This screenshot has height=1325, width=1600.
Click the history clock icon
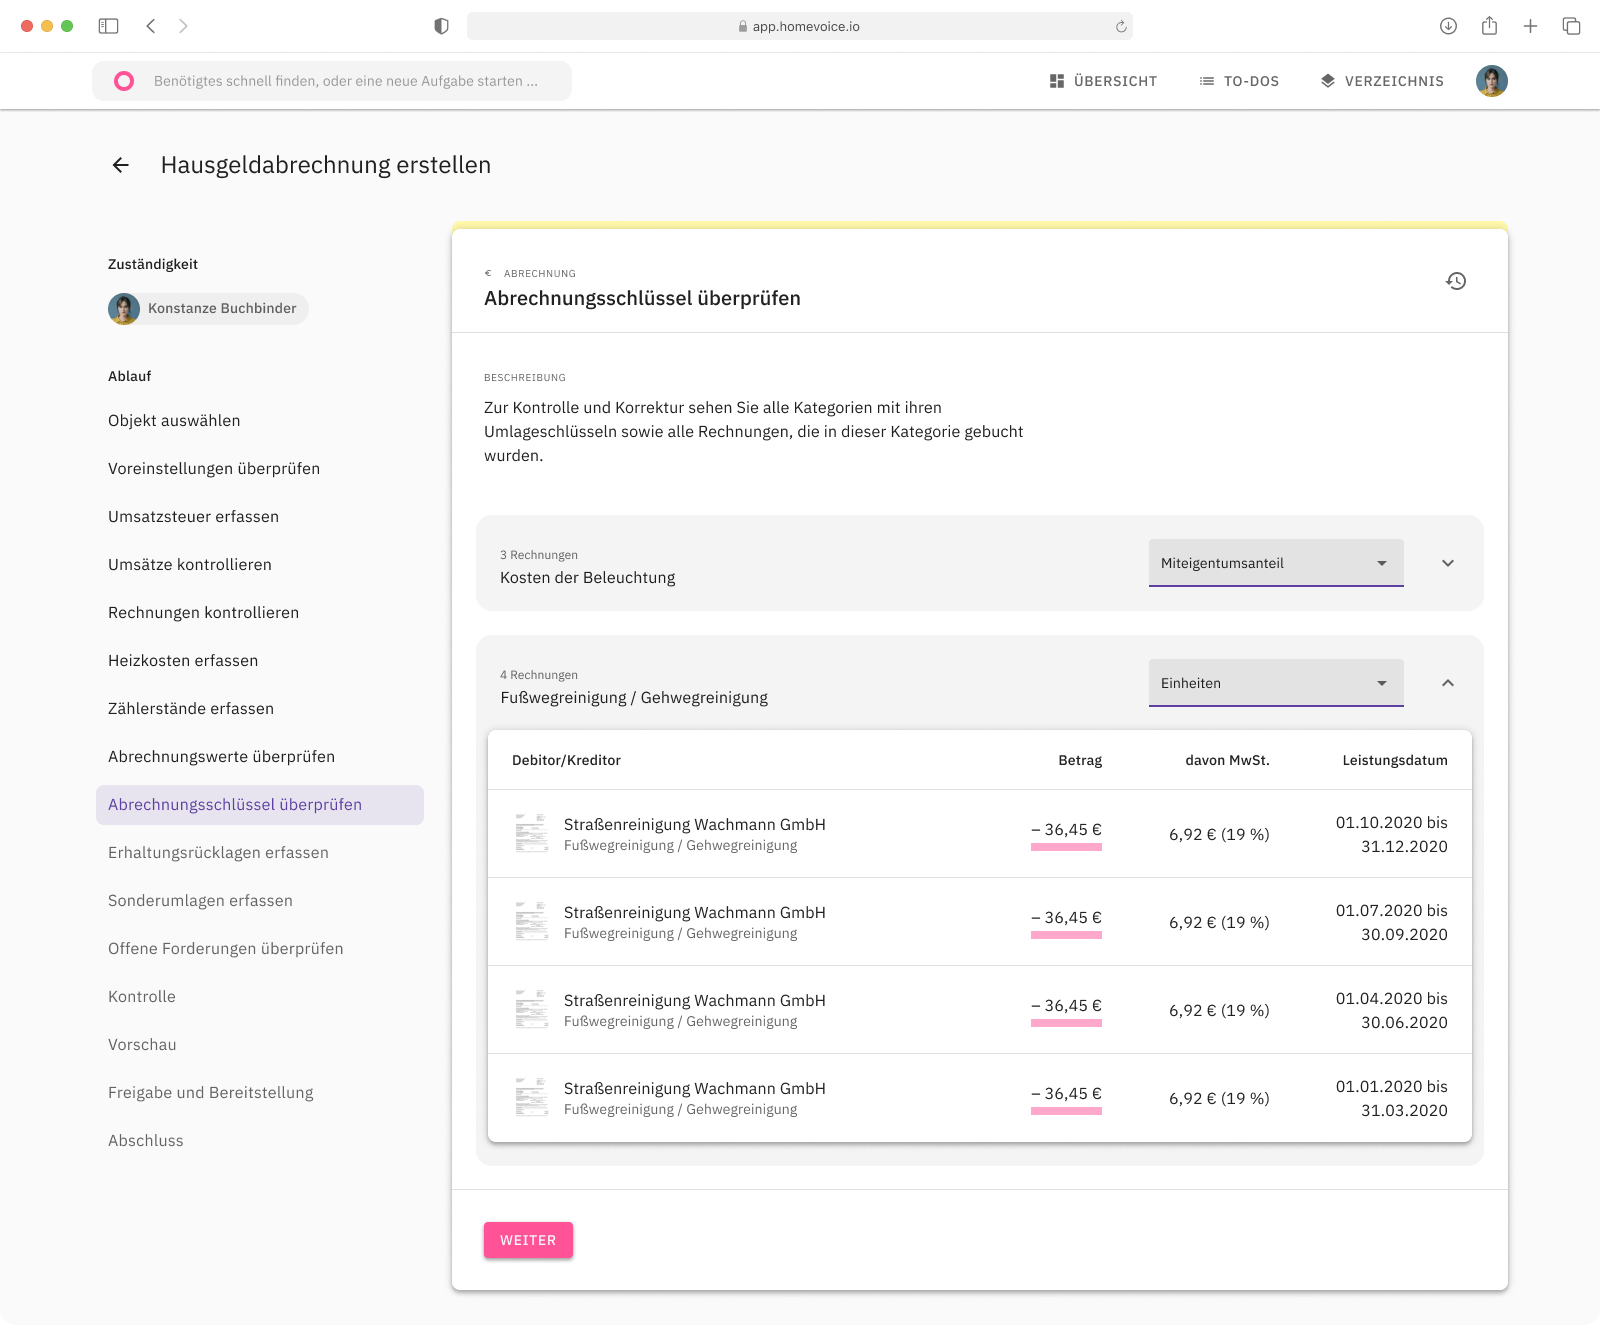coord(1456,281)
